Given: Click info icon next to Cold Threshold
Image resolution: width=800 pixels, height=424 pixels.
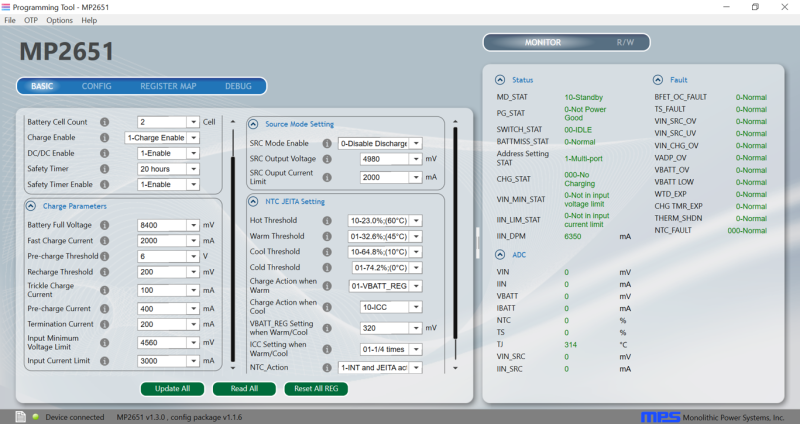Looking at the screenshot, I should click(x=327, y=267).
